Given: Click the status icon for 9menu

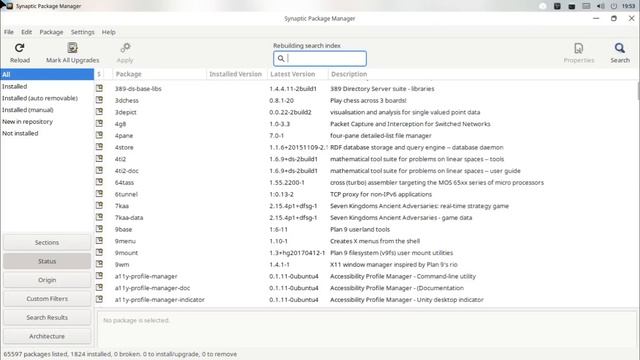Looking at the screenshot, I should [x=99, y=240].
